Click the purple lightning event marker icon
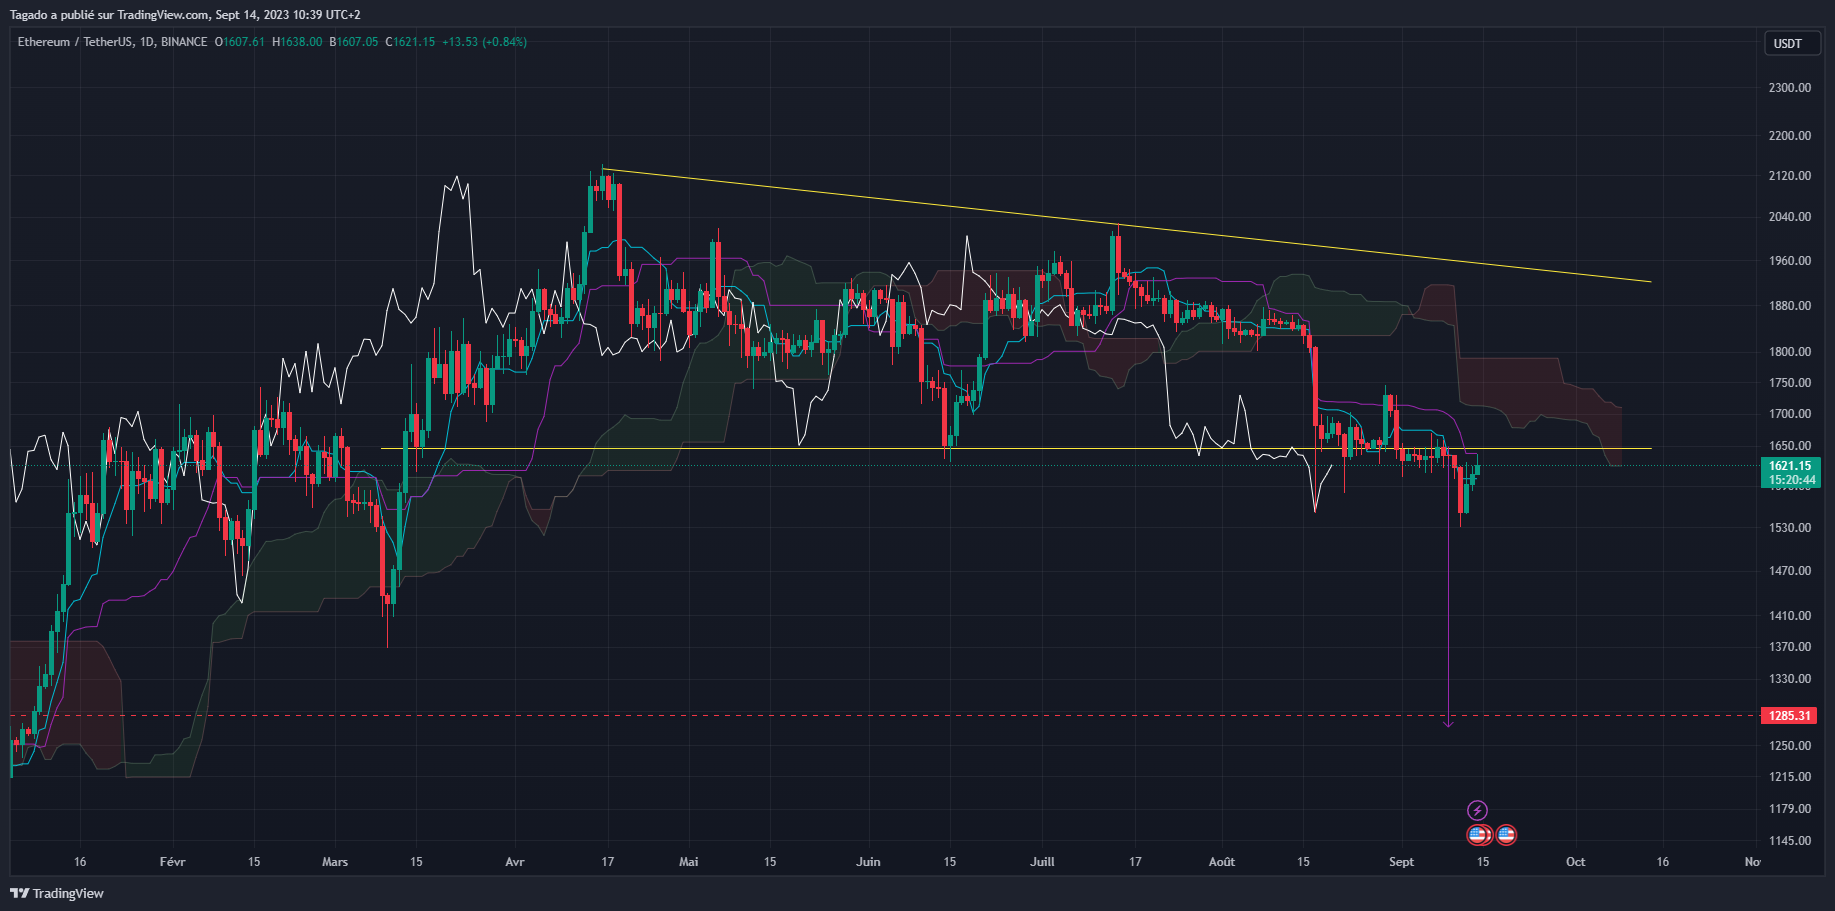Viewport: 1835px width, 911px height. tap(1480, 810)
